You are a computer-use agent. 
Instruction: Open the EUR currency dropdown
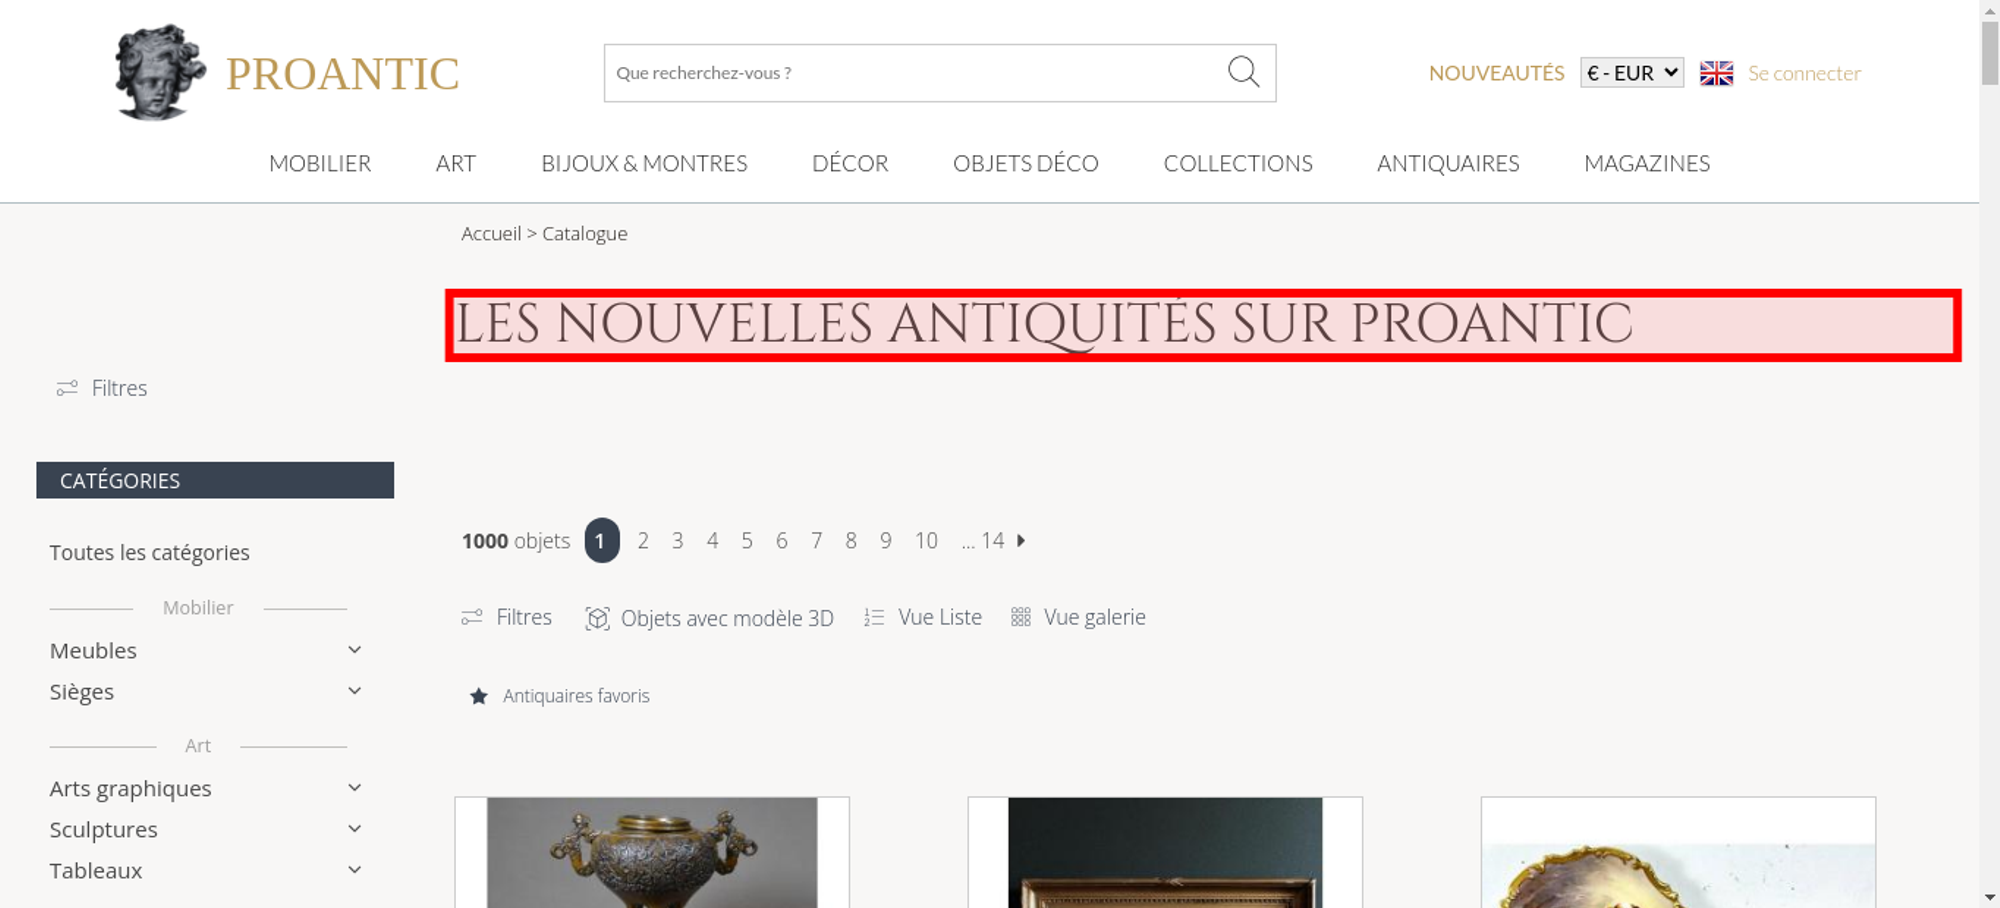point(1632,73)
